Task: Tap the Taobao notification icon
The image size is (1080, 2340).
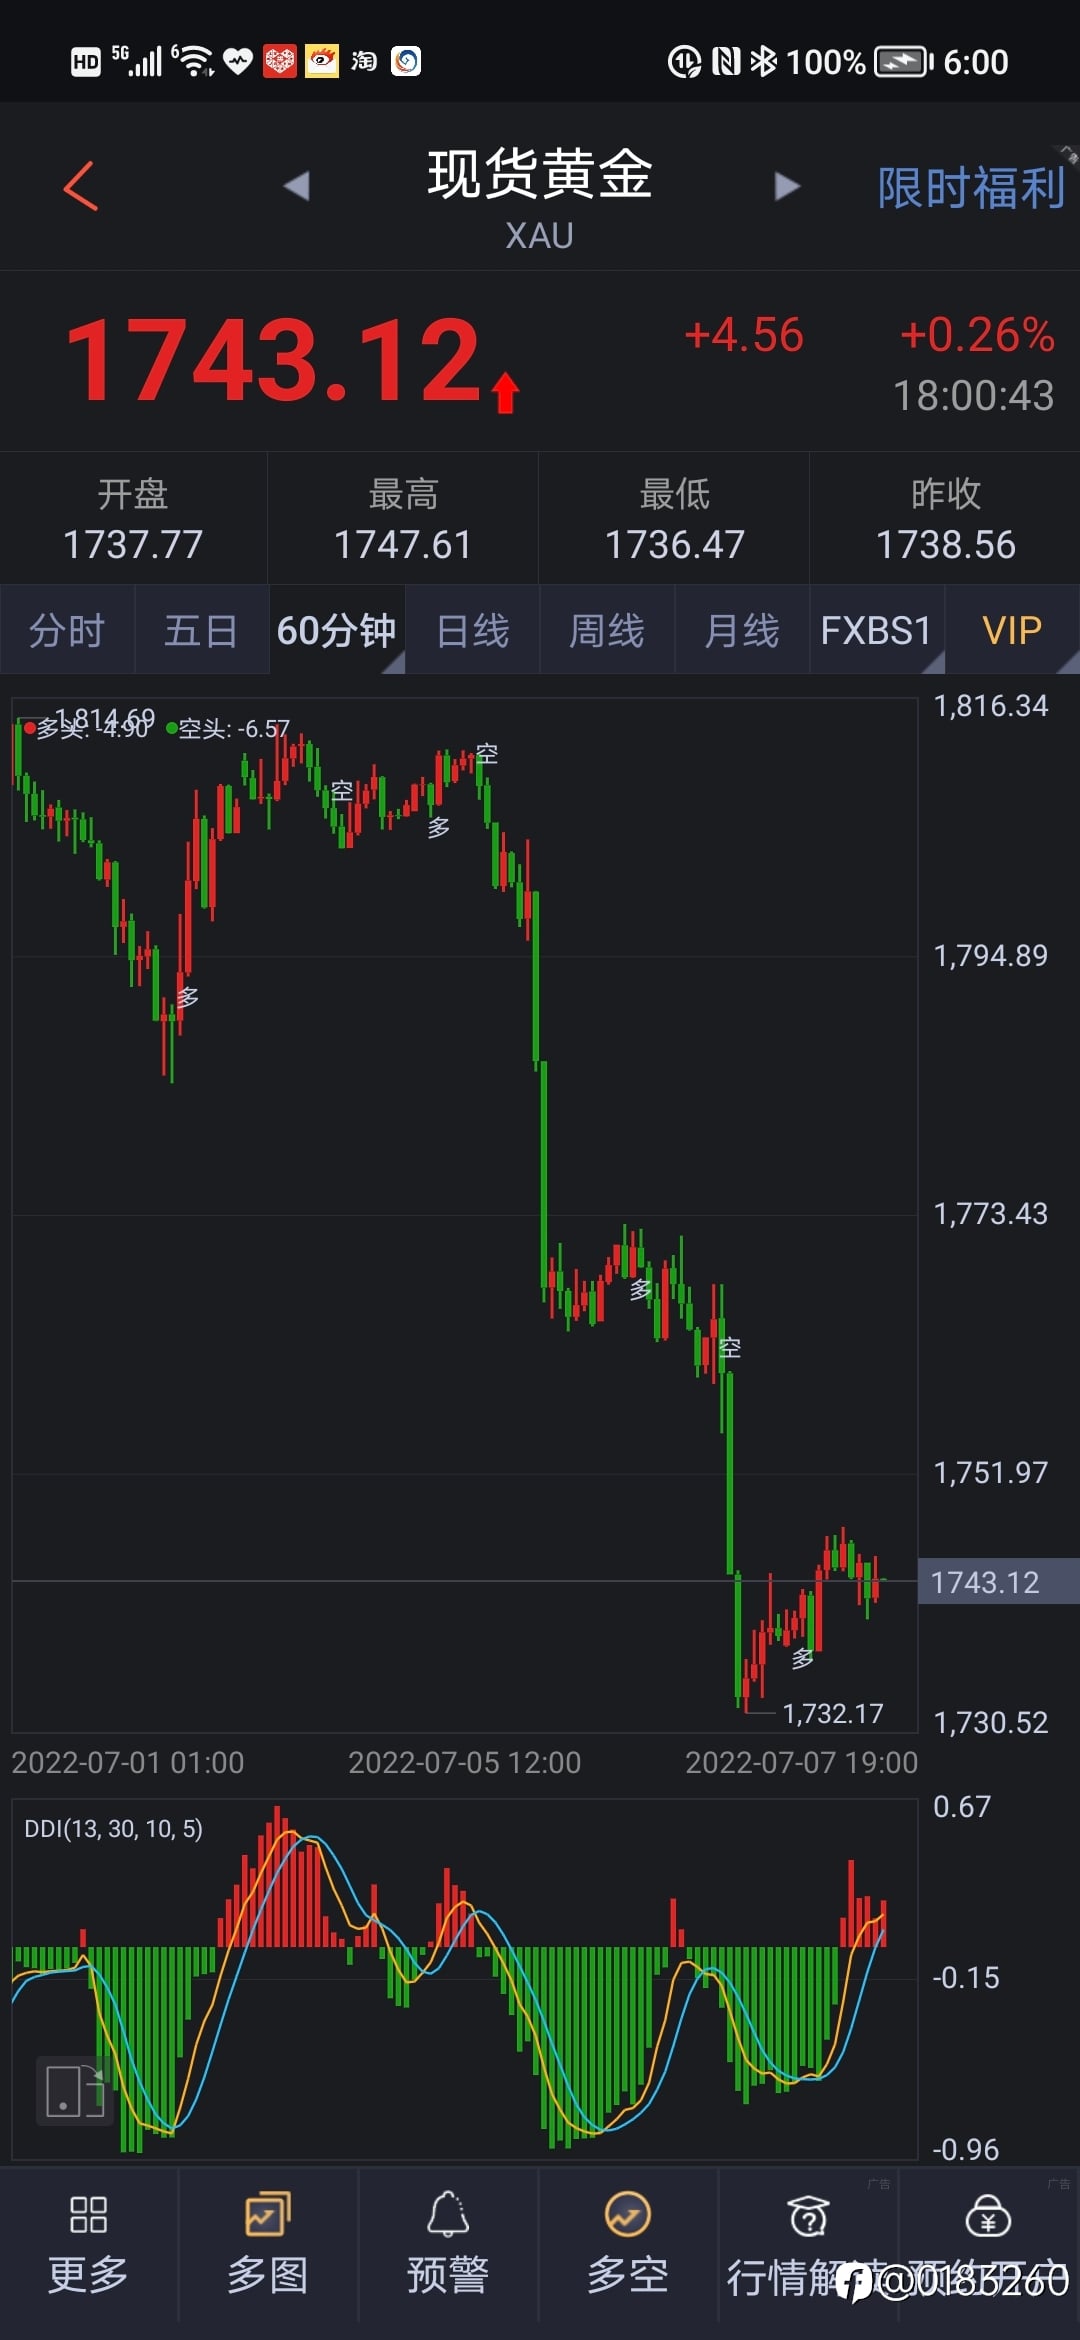Action: click(x=364, y=61)
